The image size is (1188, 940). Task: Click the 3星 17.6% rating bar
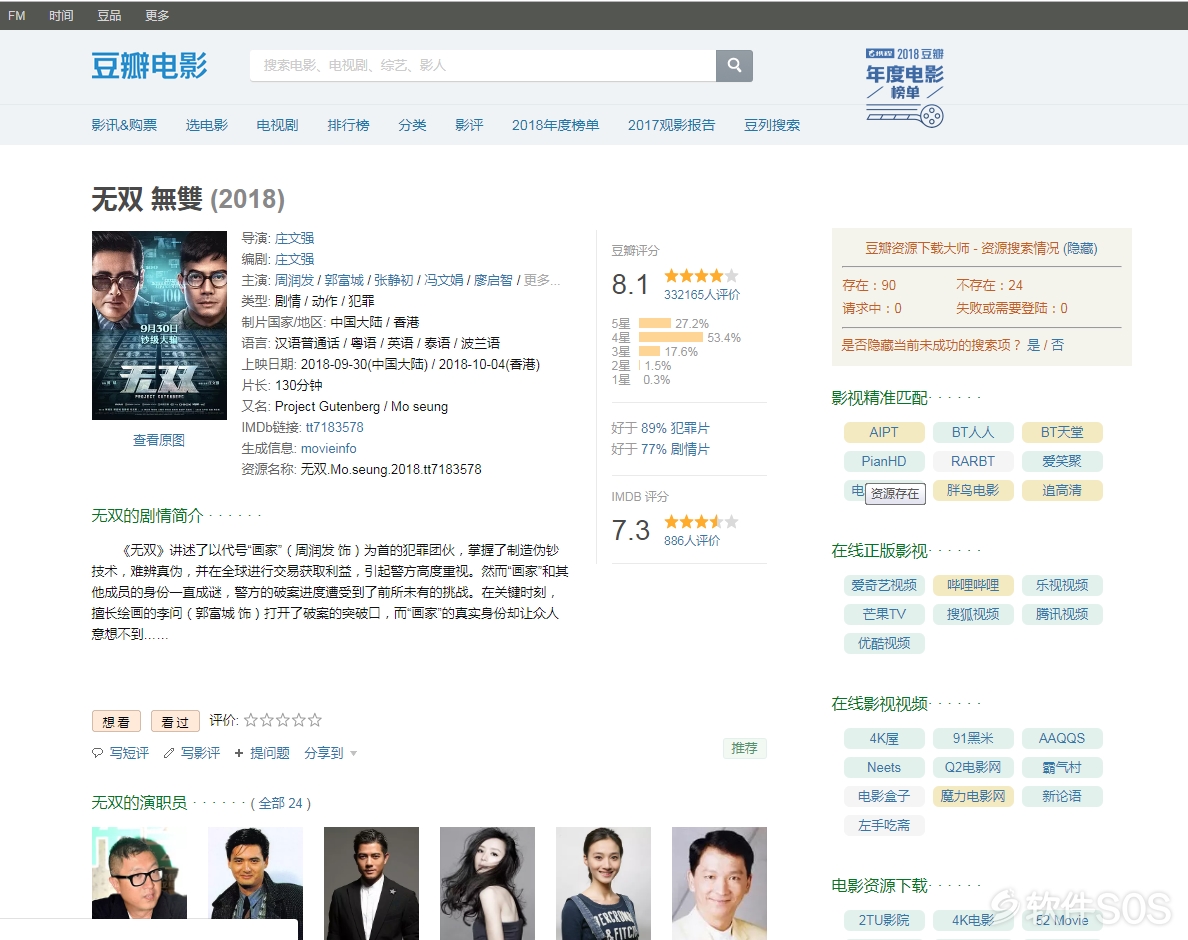[x=649, y=351]
